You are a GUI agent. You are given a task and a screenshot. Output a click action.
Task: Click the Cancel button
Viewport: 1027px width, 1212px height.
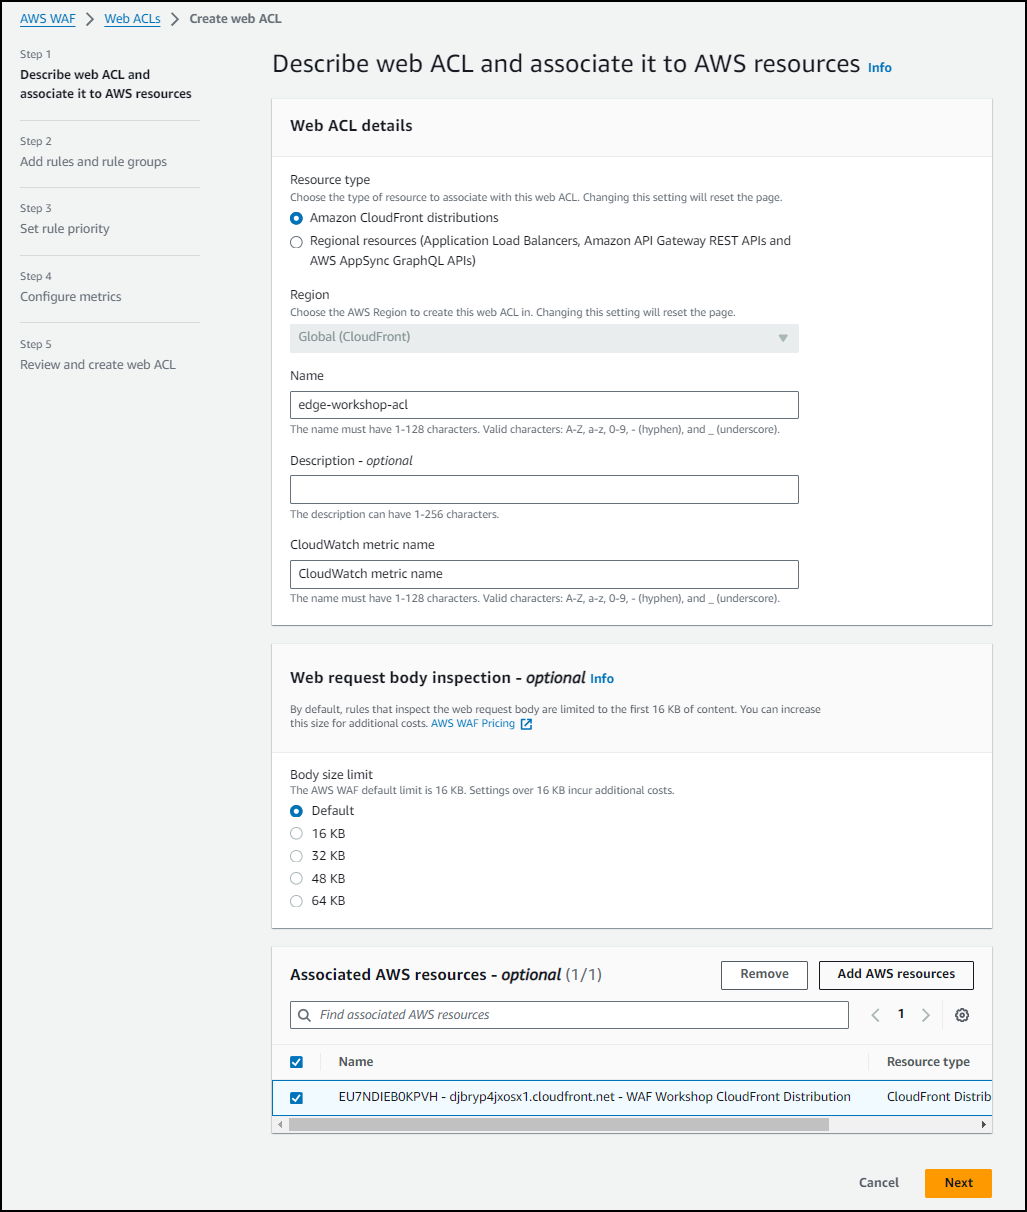point(879,1183)
